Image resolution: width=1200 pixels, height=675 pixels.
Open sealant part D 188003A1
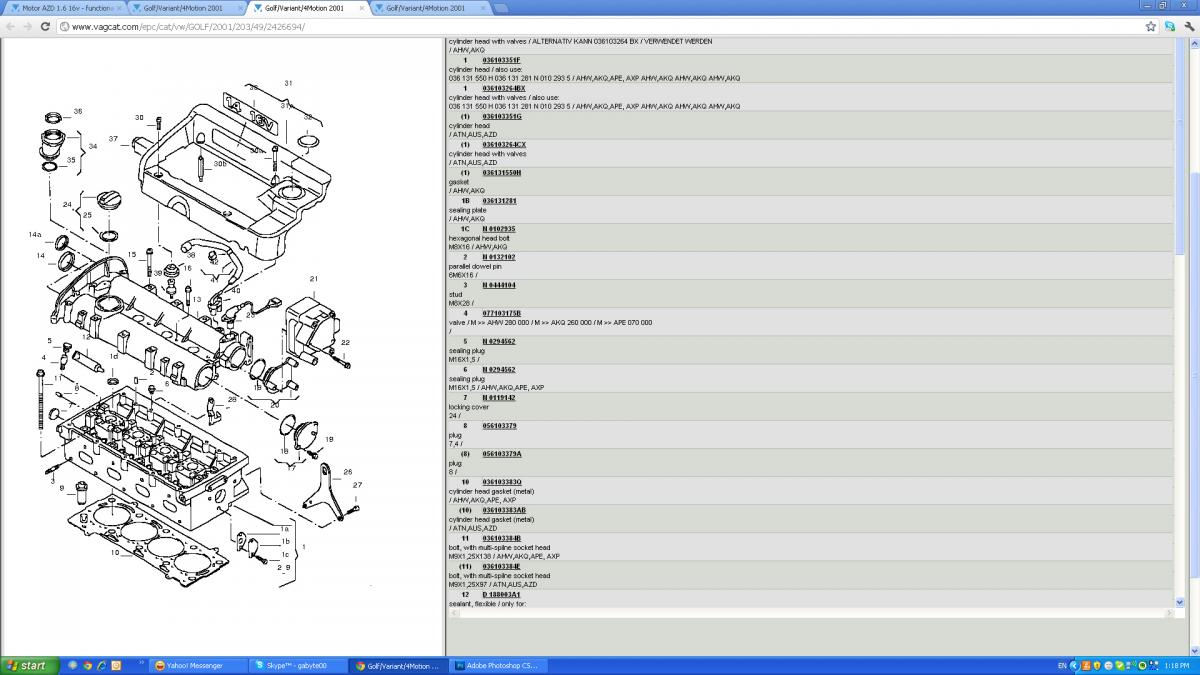(x=501, y=594)
